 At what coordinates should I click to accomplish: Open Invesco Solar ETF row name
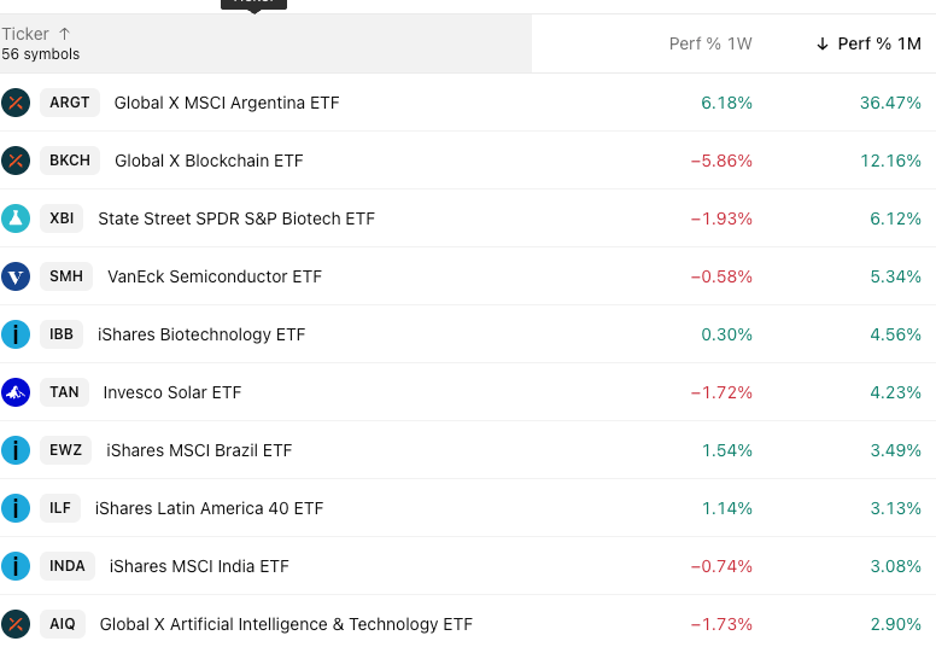coord(172,393)
